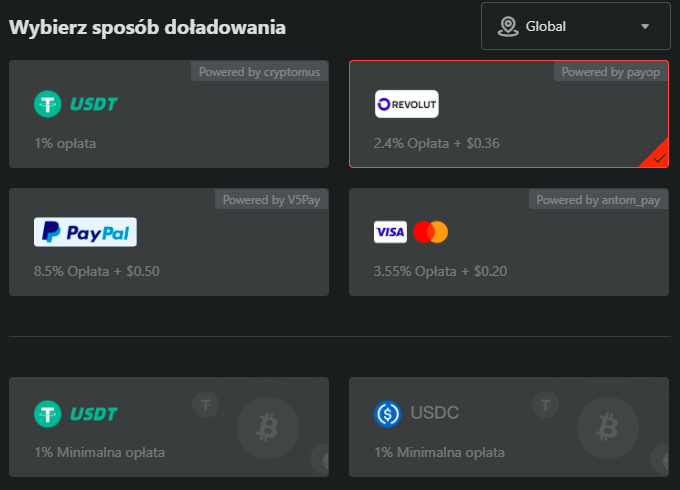Viewport: 680px width, 490px height.
Task: Click the Powered by antom_pay label
Action: coord(598,200)
